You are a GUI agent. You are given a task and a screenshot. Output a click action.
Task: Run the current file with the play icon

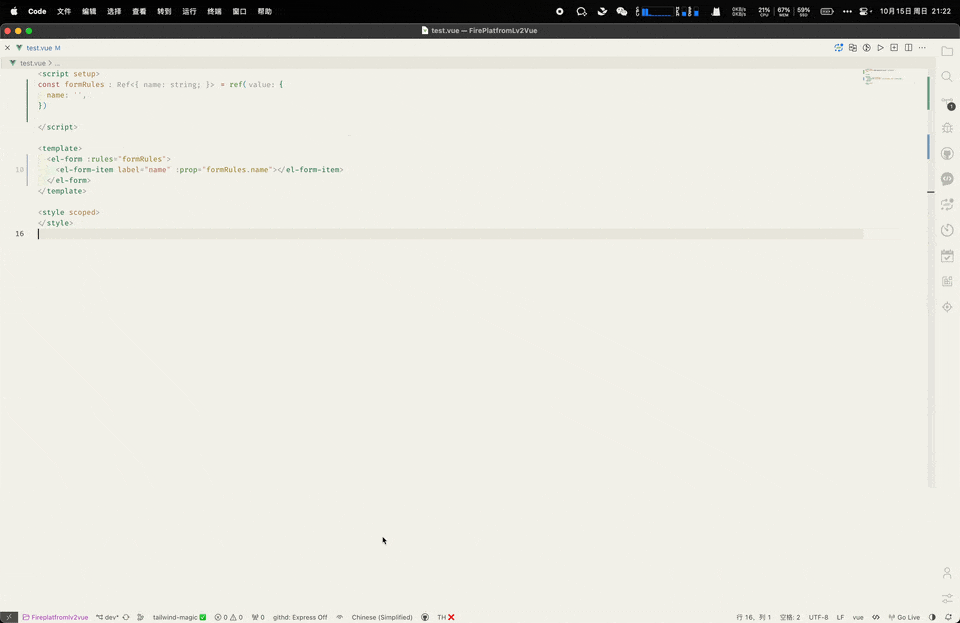[x=880, y=47]
